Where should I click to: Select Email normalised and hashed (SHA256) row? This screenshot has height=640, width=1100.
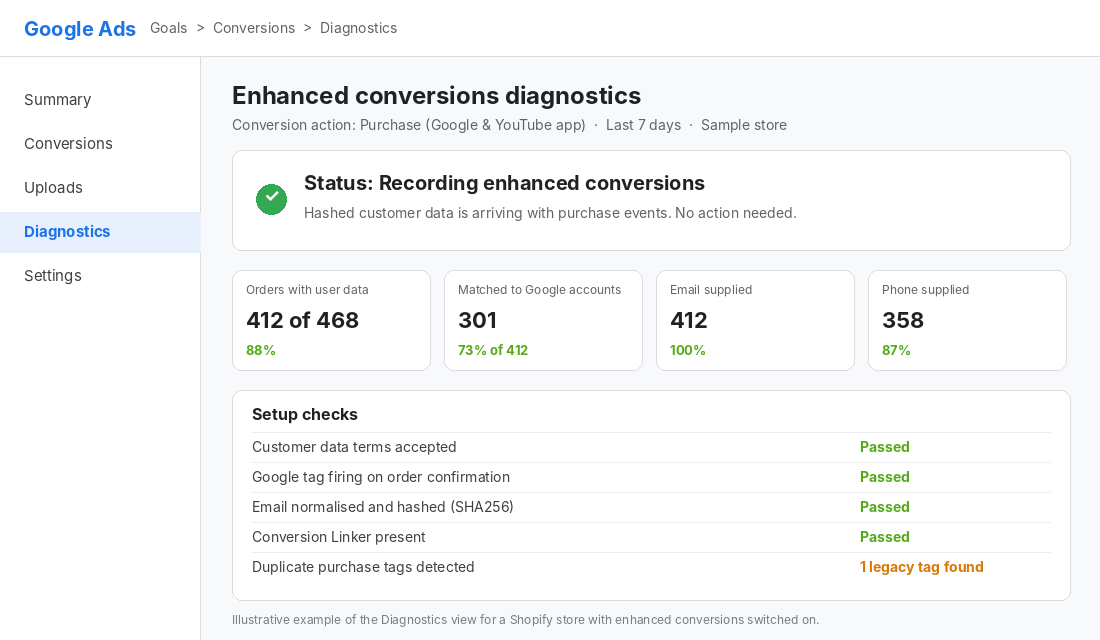[x=651, y=507]
